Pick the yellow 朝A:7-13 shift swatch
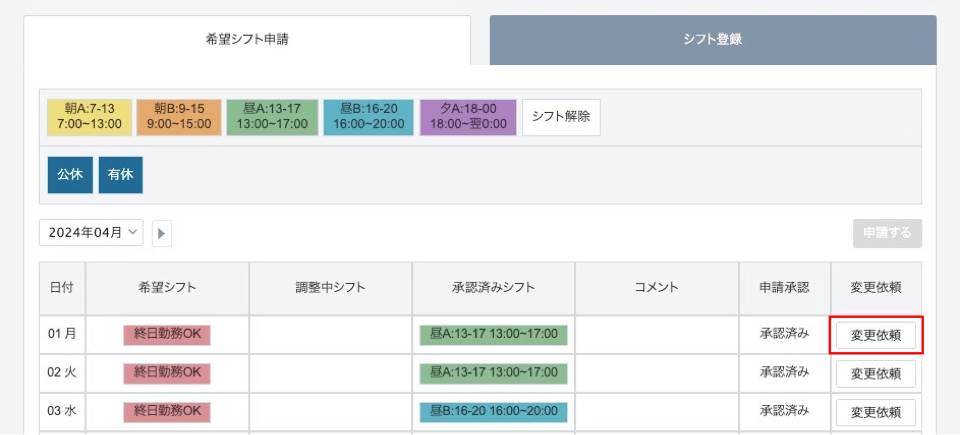 point(90,118)
